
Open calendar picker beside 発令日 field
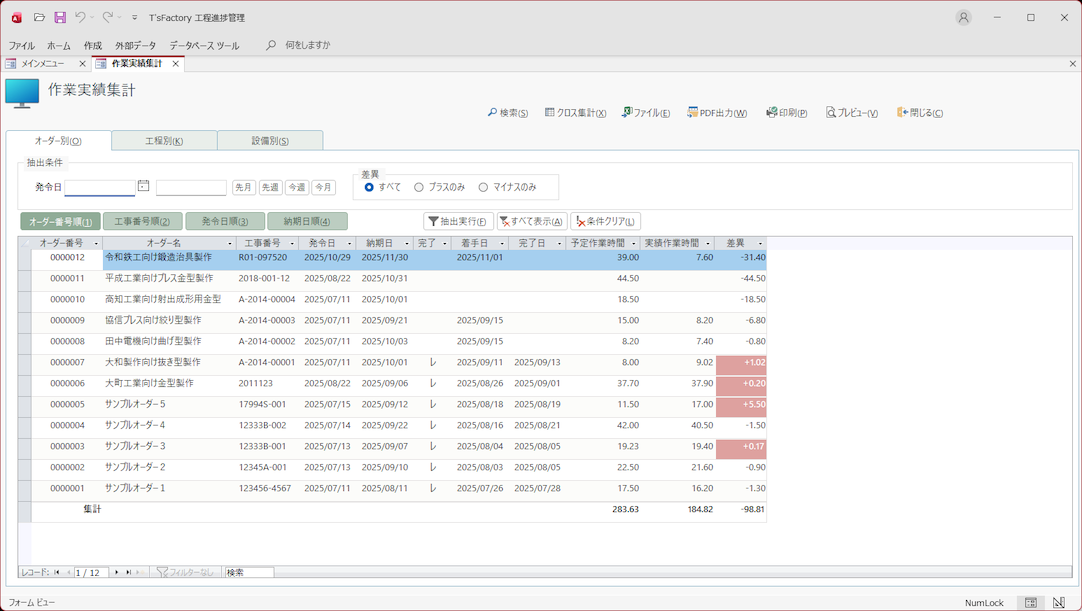pos(144,186)
